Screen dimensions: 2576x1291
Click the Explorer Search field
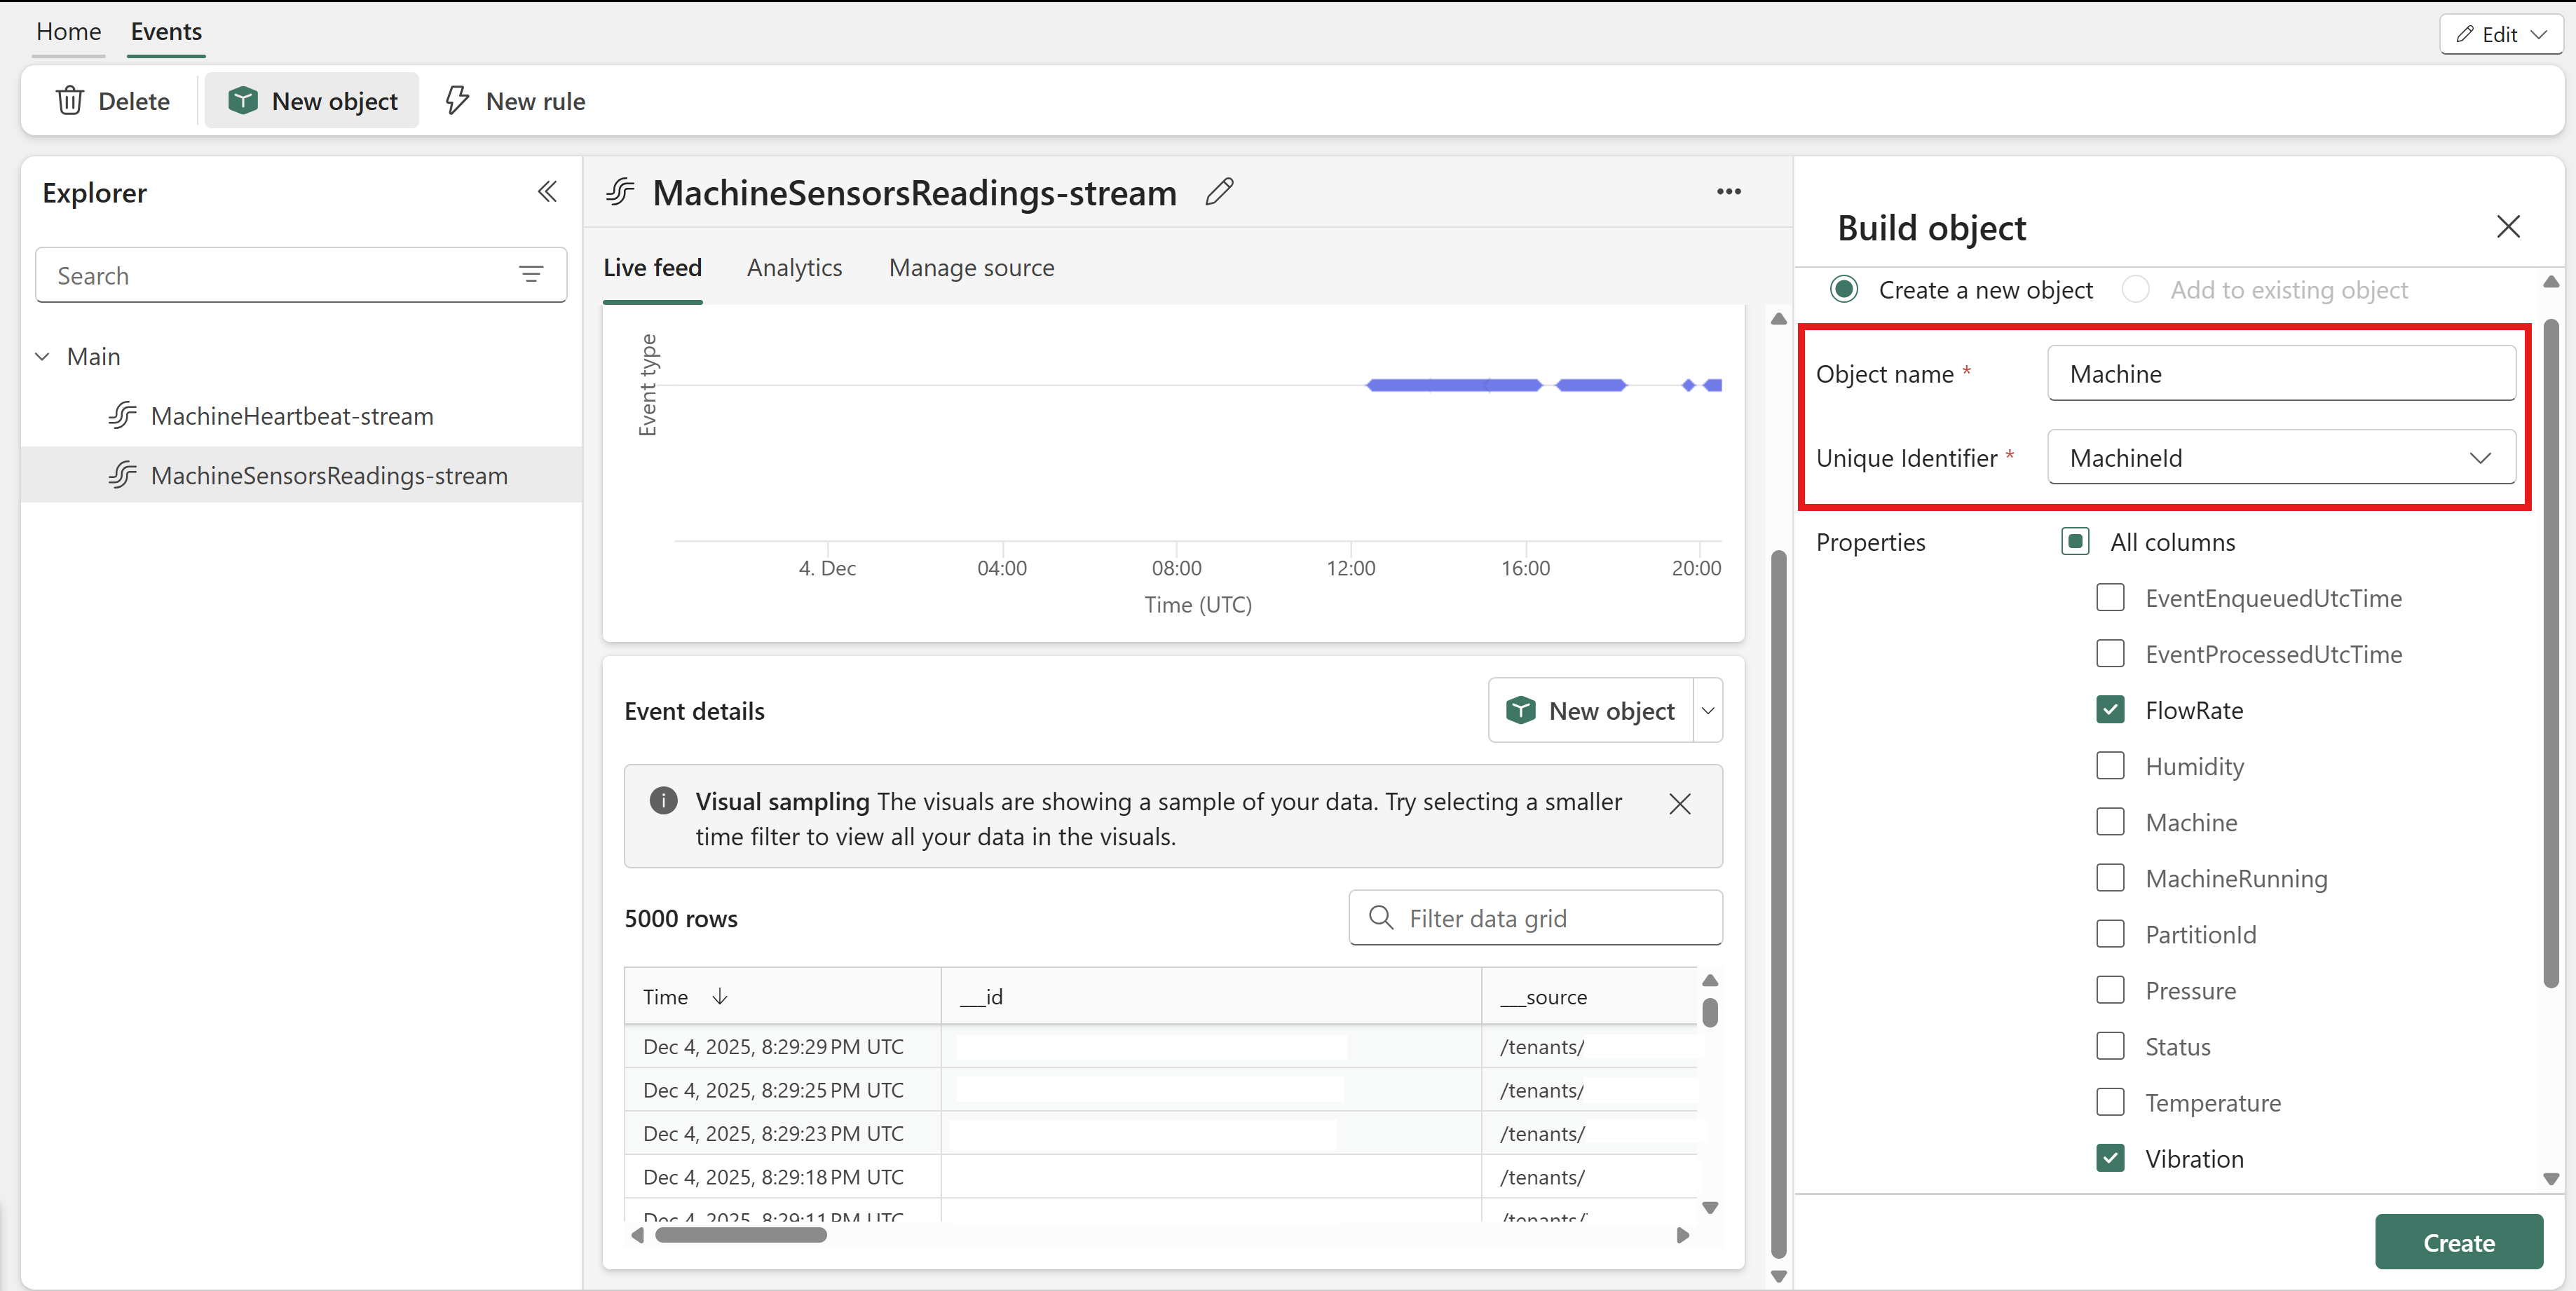(x=301, y=275)
